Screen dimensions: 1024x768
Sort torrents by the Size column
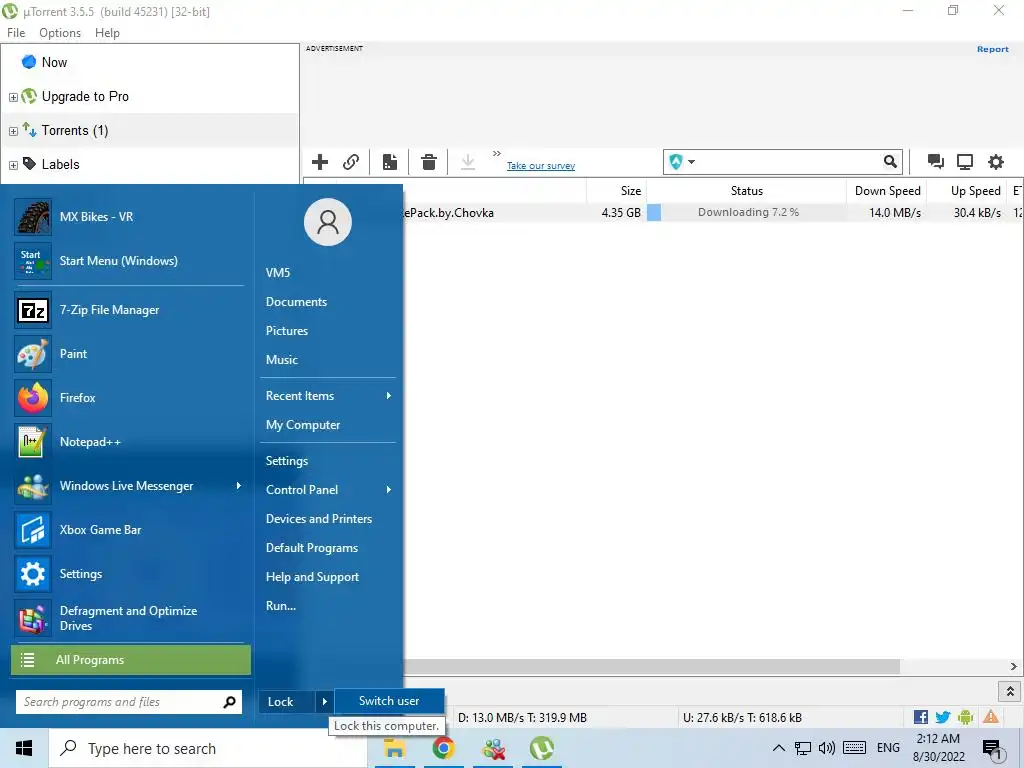(616, 191)
